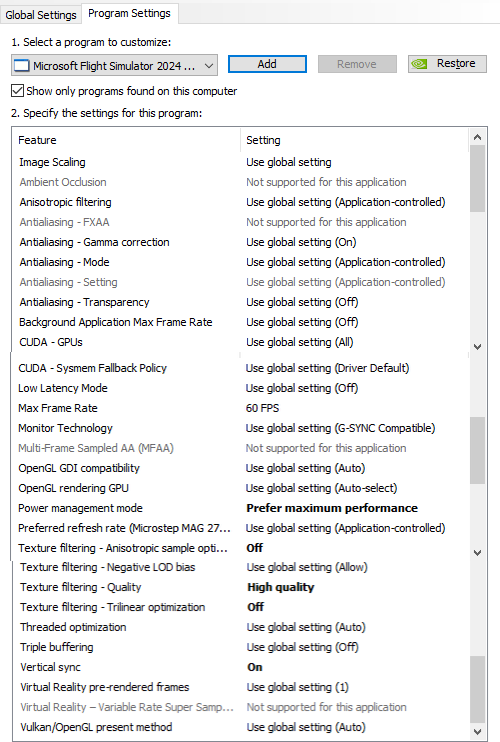Open the program selection dropdown arrow
Image resolution: width=500 pixels, height=742 pixels.
coord(209,66)
